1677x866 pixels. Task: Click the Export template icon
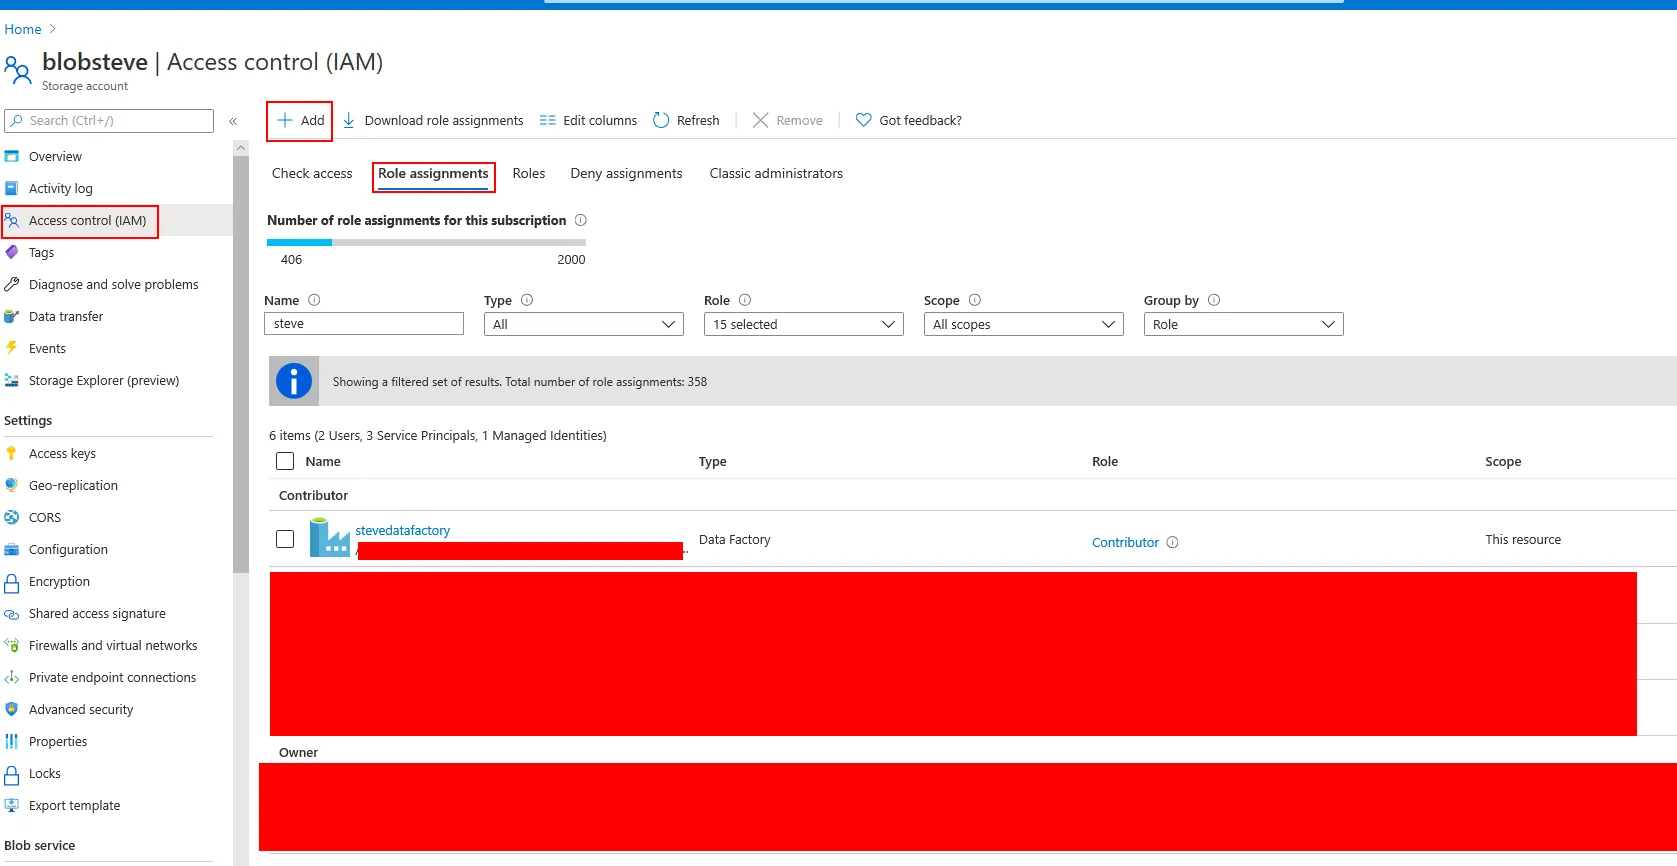pyautogui.click(x=12, y=805)
